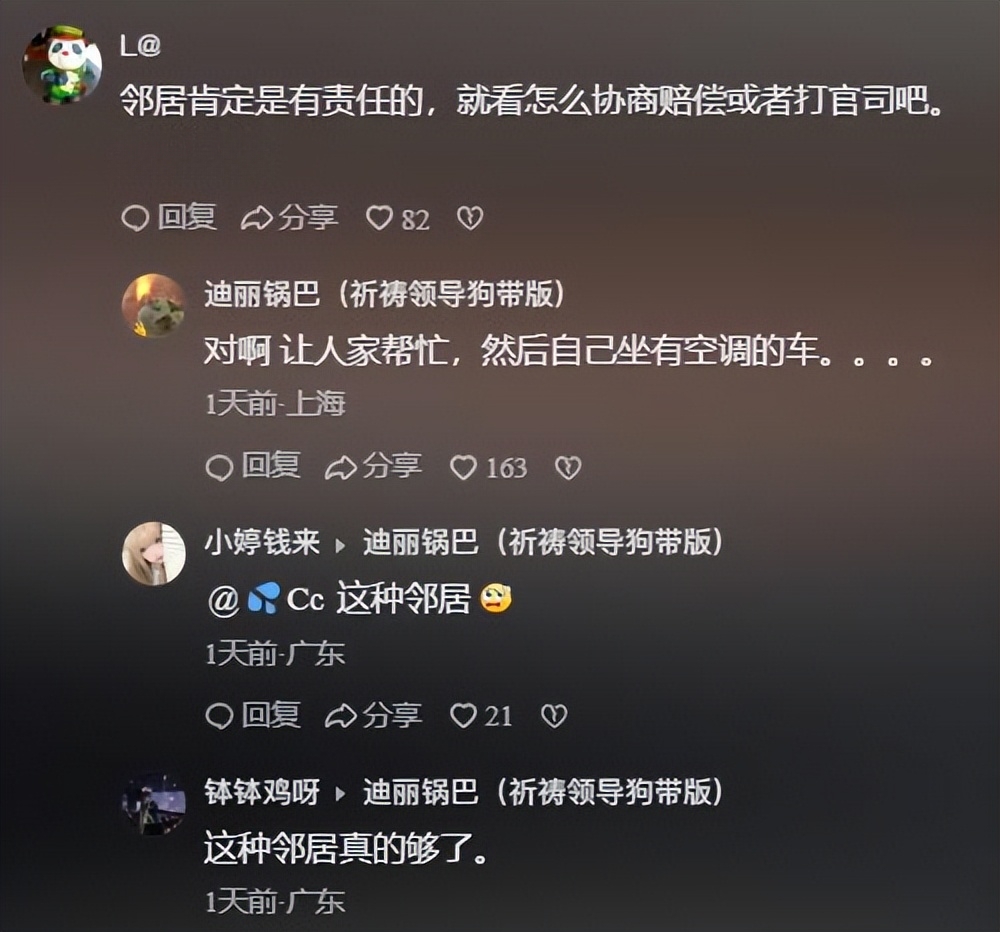Reply to 小婷钱来's comment

click(x=253, y=715)
